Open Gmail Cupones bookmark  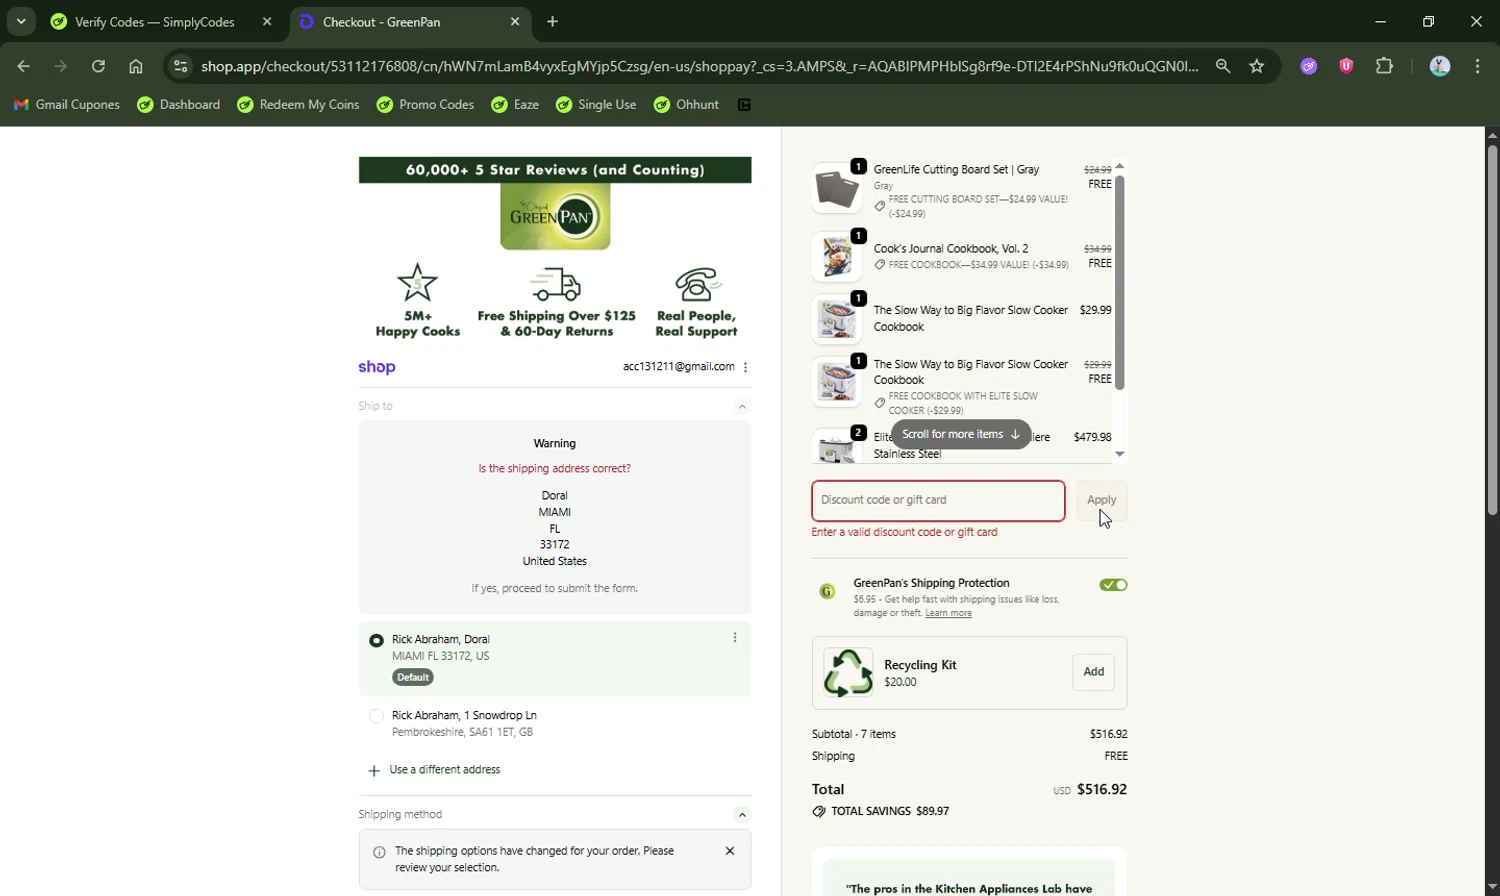coord(67,104)
